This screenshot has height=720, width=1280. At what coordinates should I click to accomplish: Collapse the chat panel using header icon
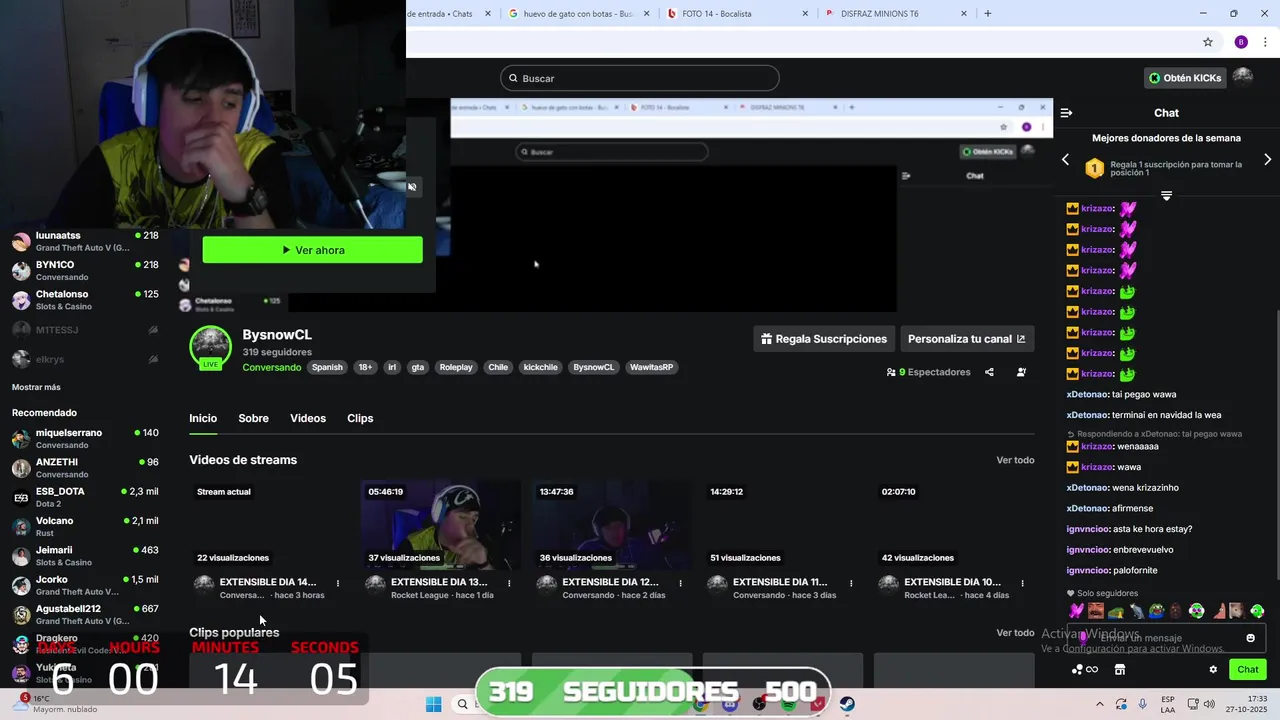1066,113
